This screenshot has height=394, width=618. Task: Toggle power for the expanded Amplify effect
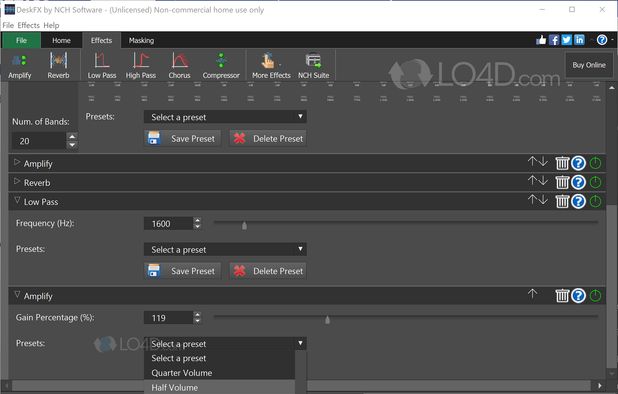(x=596, y=296)
